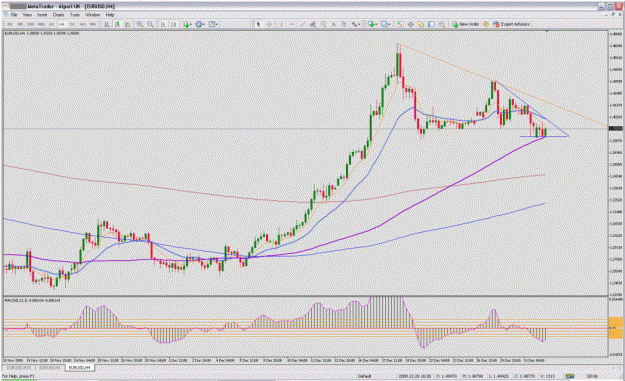625x381 pixels.
Task: Toggle the Navigator panel
Action: click(421, 24)
